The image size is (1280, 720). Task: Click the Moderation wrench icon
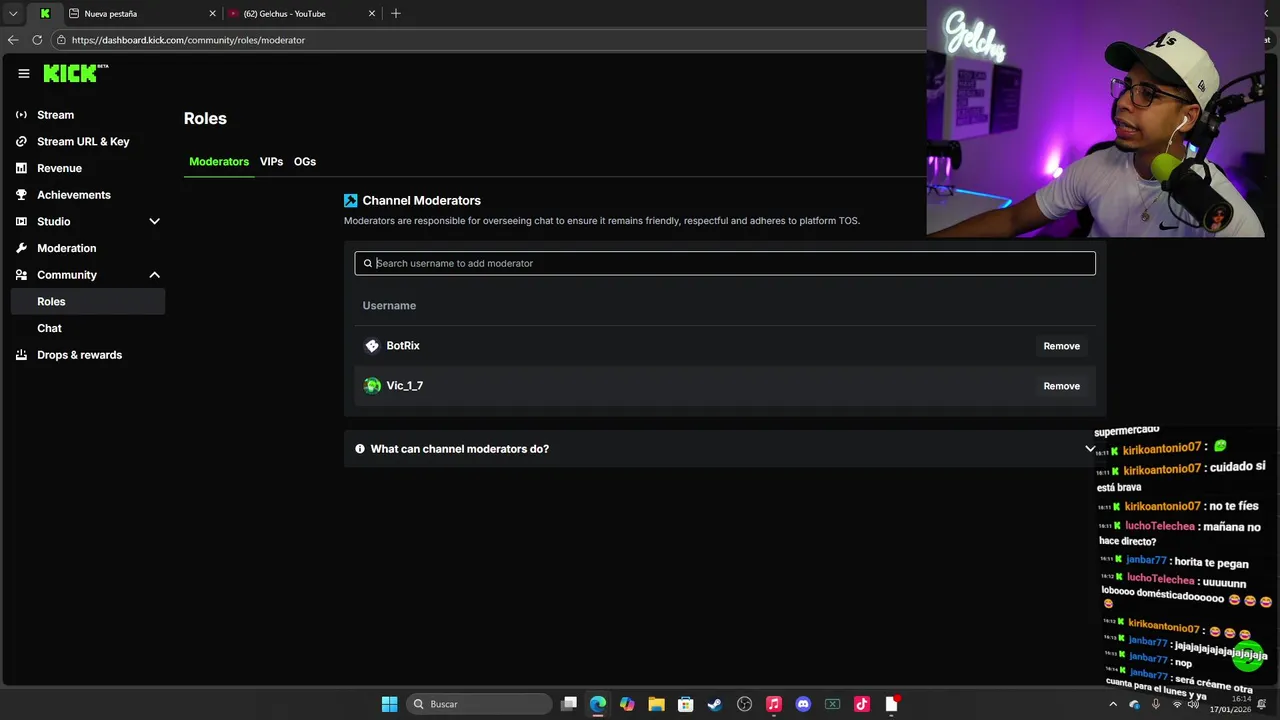[21, 248]
